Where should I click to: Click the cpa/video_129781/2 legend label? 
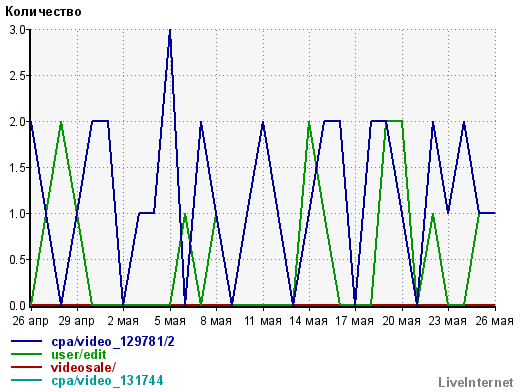pyautogui.click(x=113, y=342)
